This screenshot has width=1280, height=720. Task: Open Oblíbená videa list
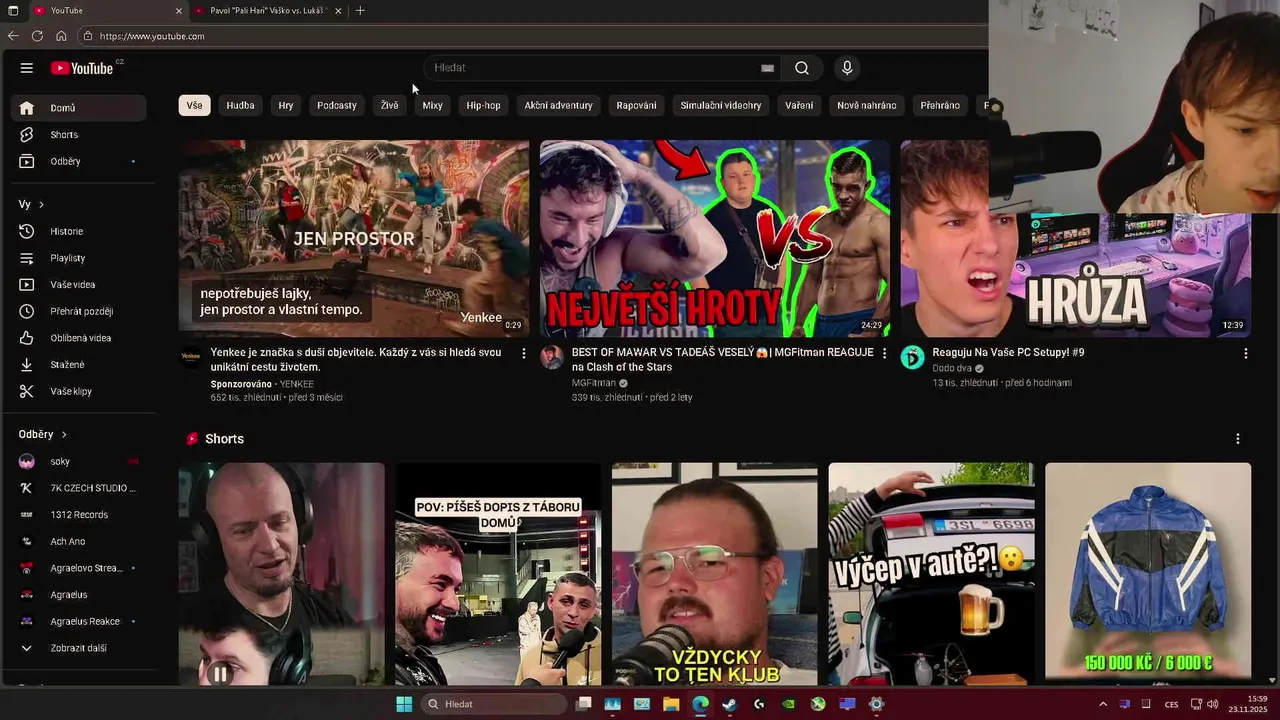(80, 338)
